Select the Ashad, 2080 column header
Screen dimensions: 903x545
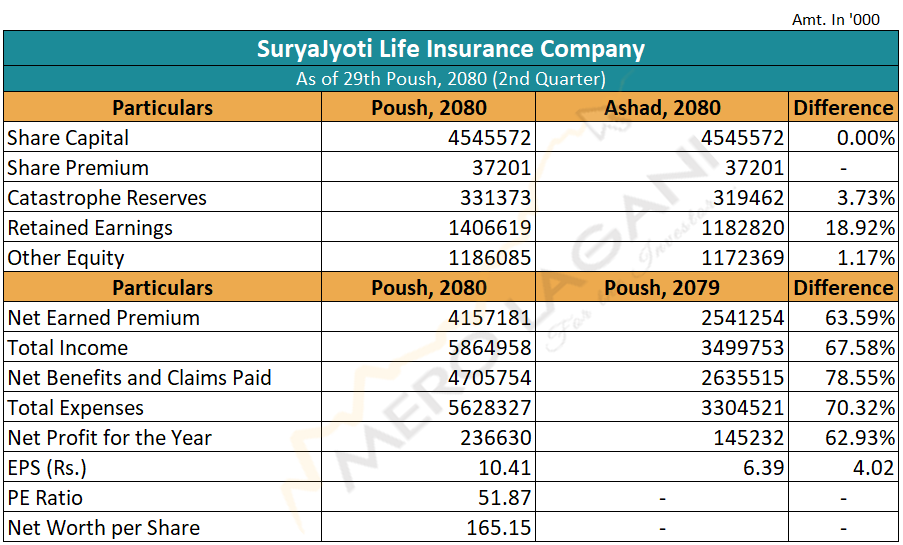(x=662, y=108)
